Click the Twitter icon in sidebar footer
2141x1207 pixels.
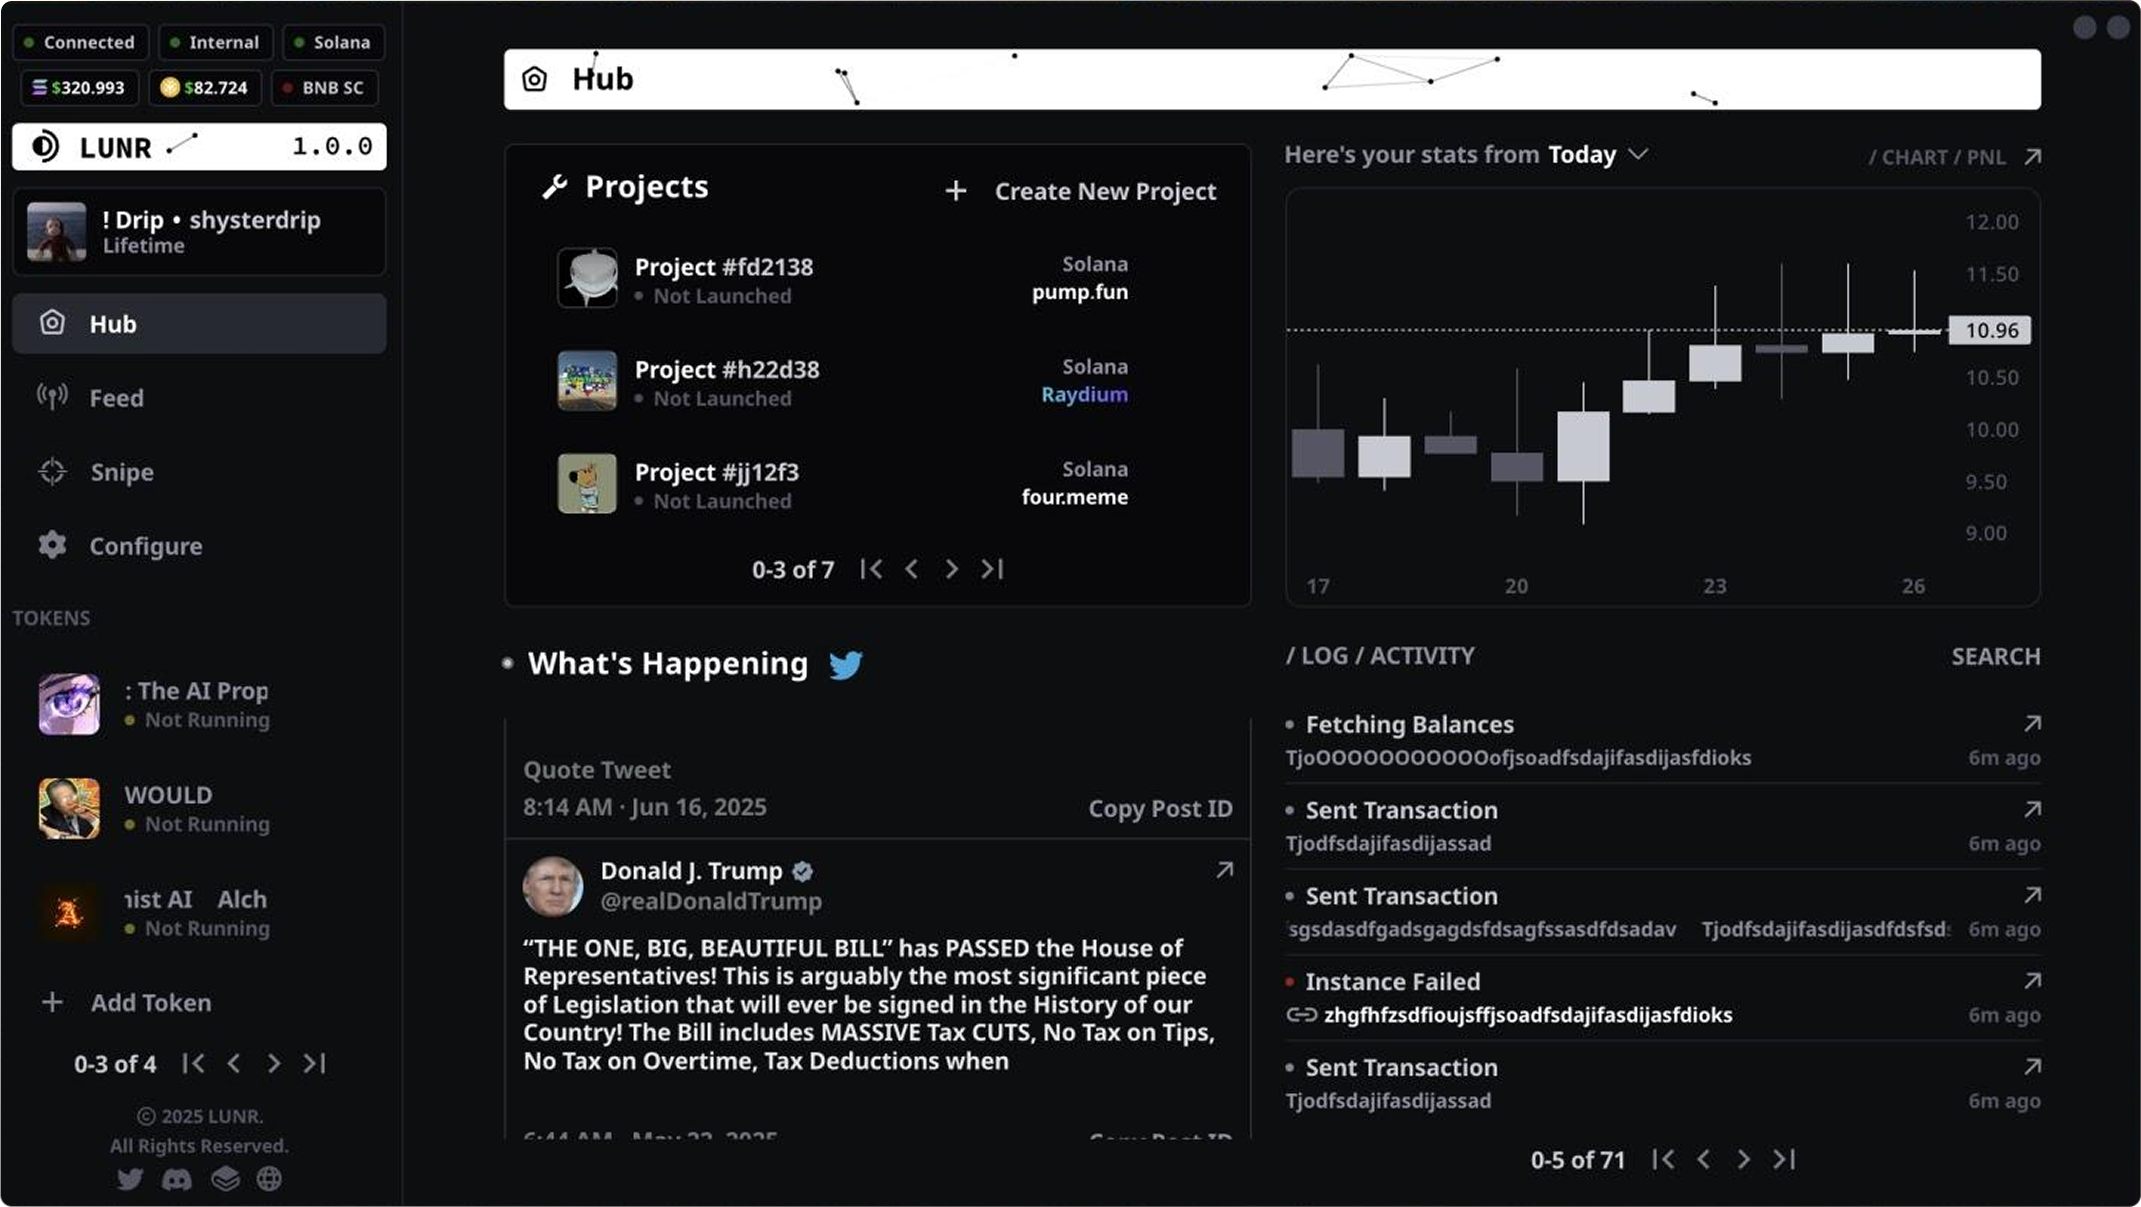[x=130, y=1179]
